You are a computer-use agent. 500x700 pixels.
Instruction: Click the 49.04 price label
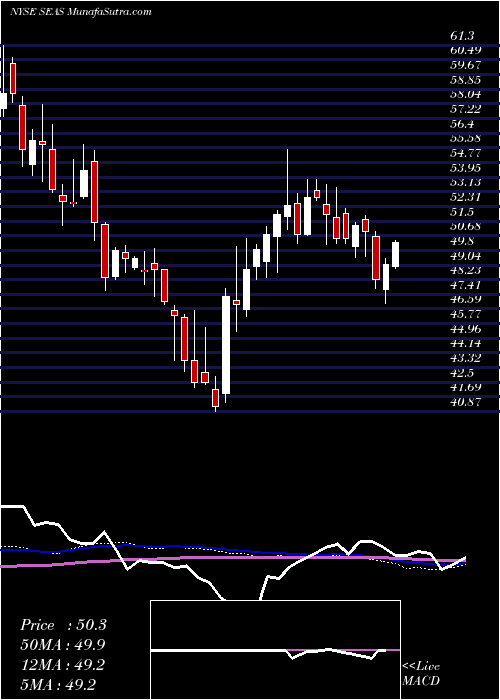coord(466,256)
